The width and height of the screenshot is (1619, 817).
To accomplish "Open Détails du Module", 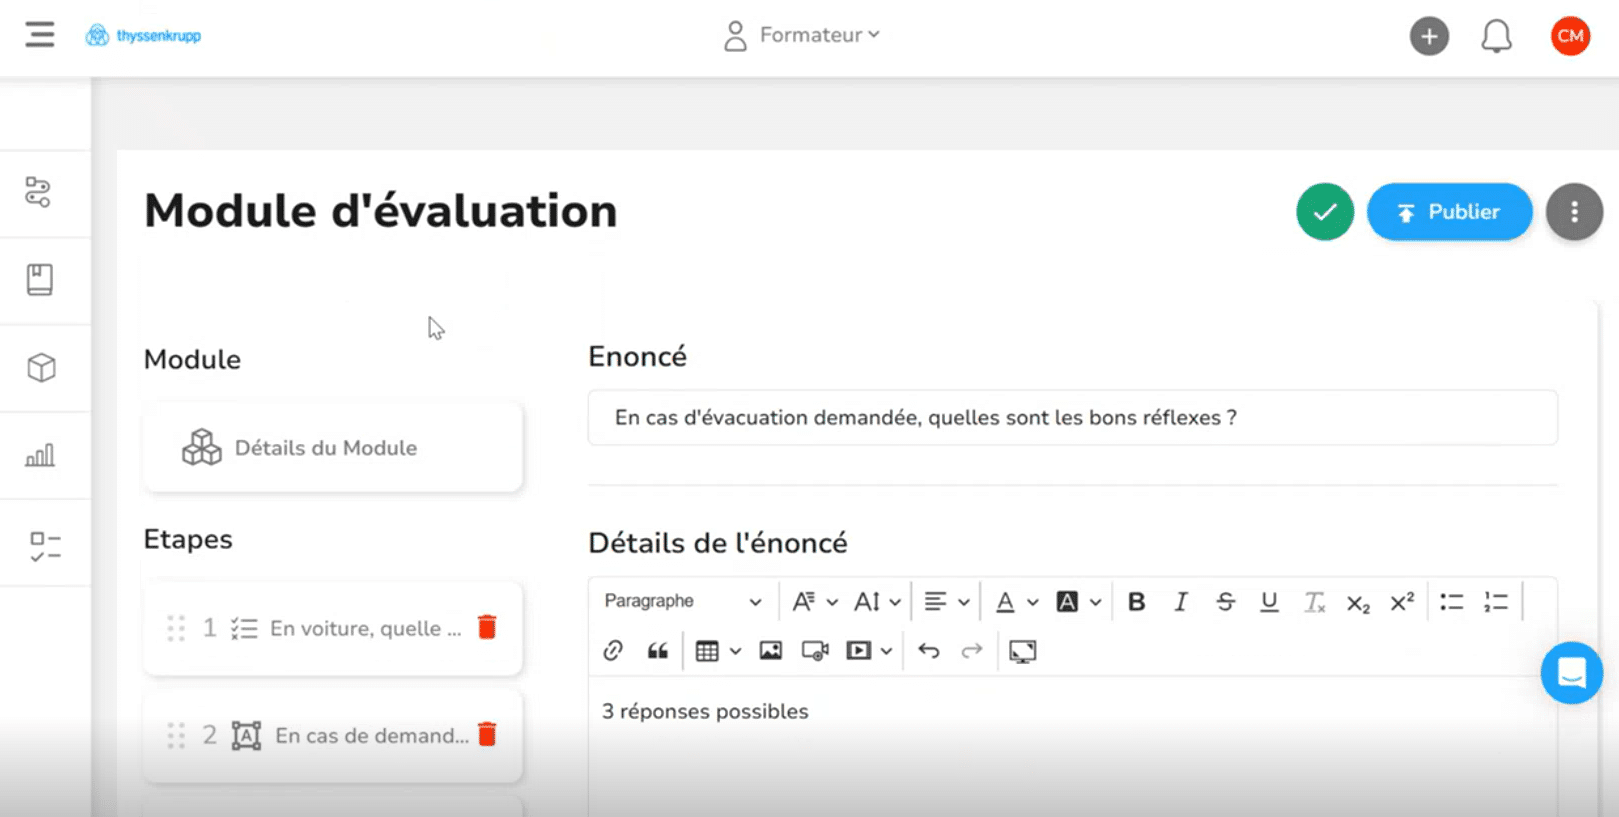I will (332, 448).
